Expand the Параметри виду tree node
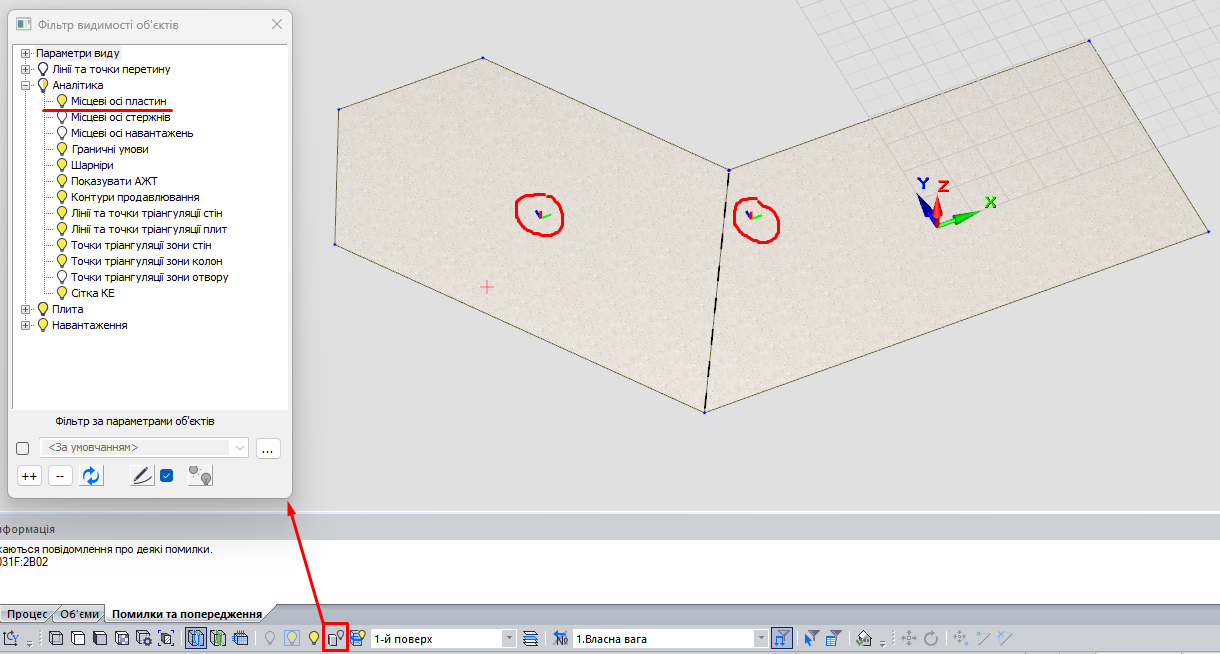1220x654 pixels. 26,53
